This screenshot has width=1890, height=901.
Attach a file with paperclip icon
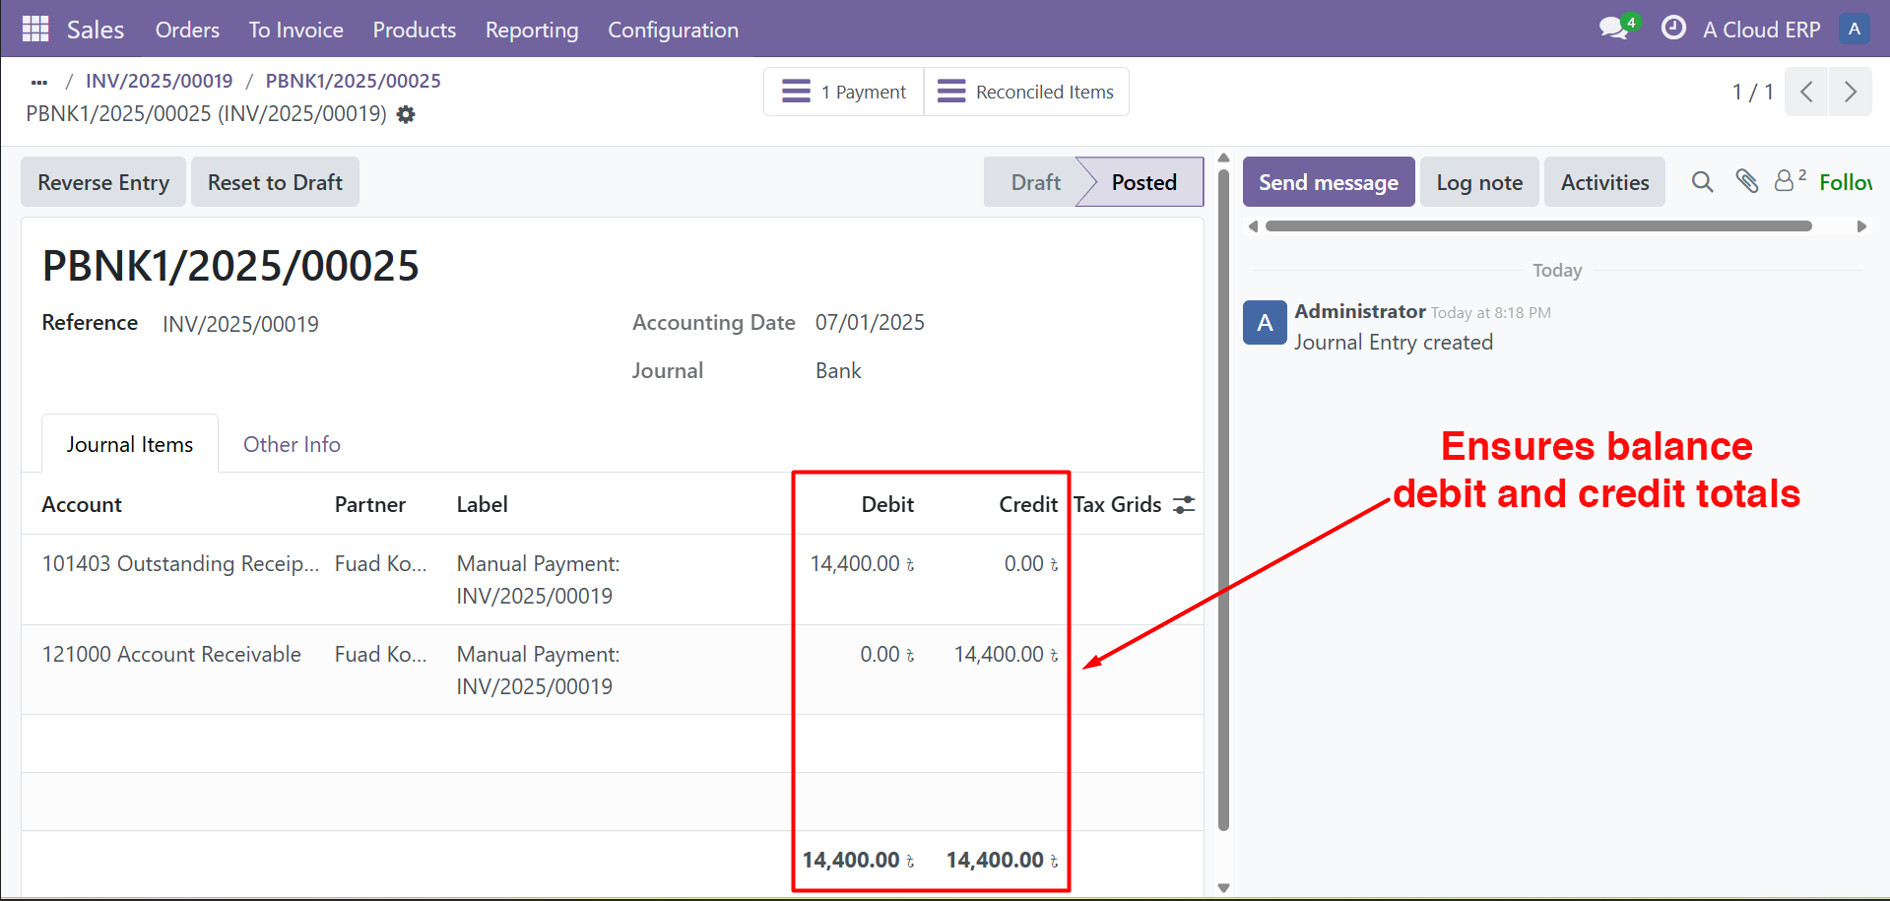pos(1746,181)
